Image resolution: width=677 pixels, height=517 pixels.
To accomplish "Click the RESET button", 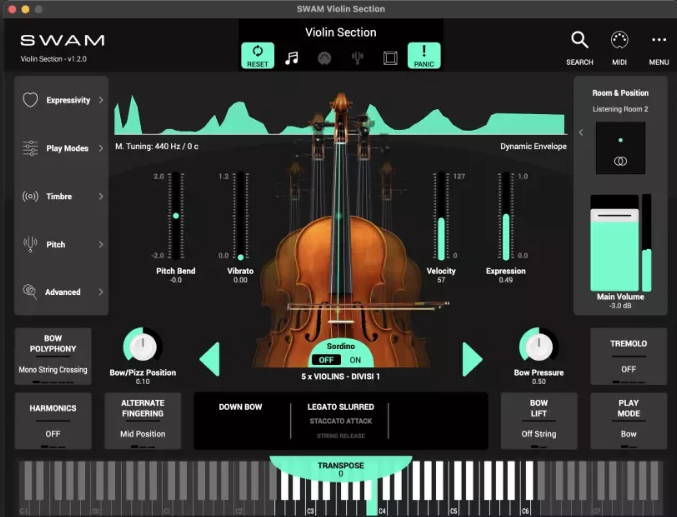I will [257, 55].
